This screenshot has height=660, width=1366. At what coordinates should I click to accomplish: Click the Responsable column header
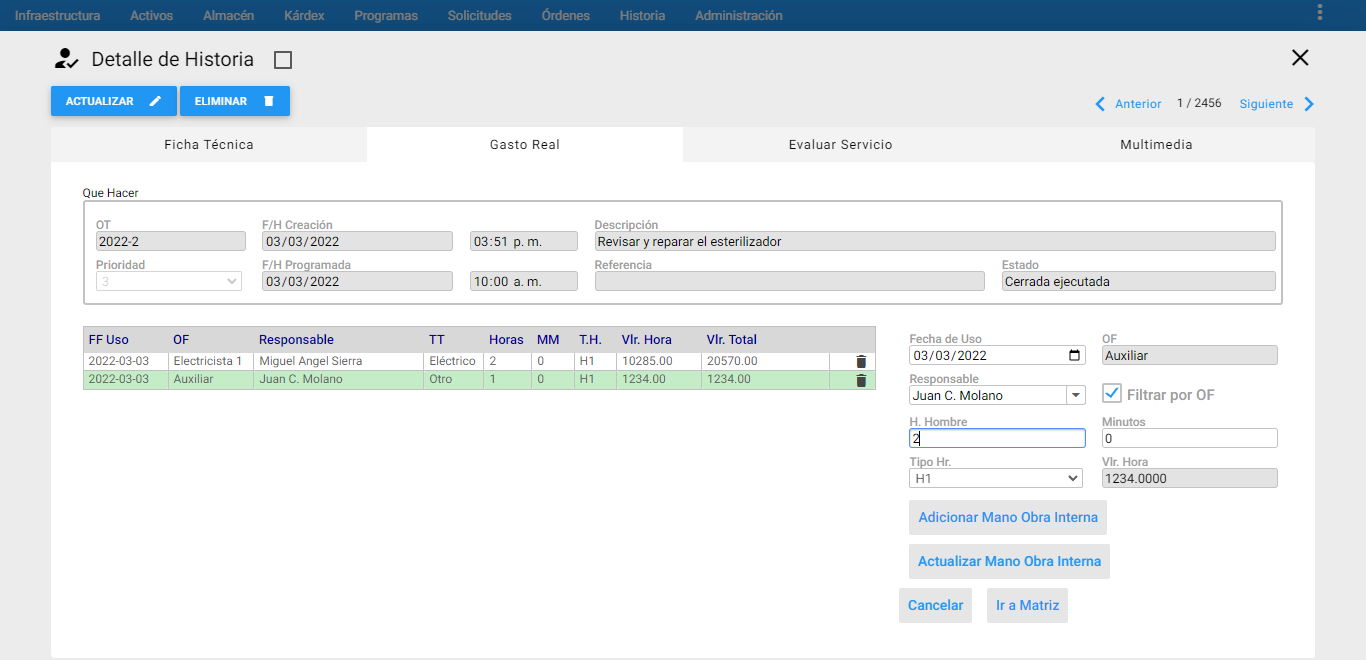coord(296,340)
